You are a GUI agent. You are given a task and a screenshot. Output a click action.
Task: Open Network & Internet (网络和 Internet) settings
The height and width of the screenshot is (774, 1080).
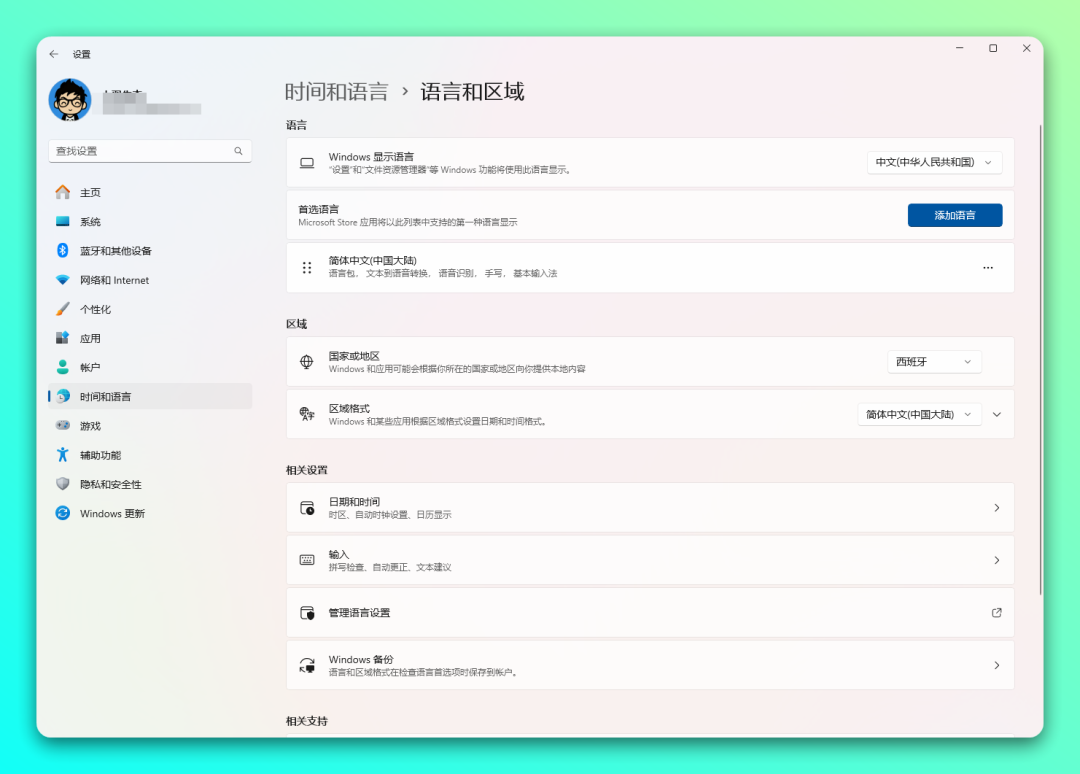pos(114,280)
